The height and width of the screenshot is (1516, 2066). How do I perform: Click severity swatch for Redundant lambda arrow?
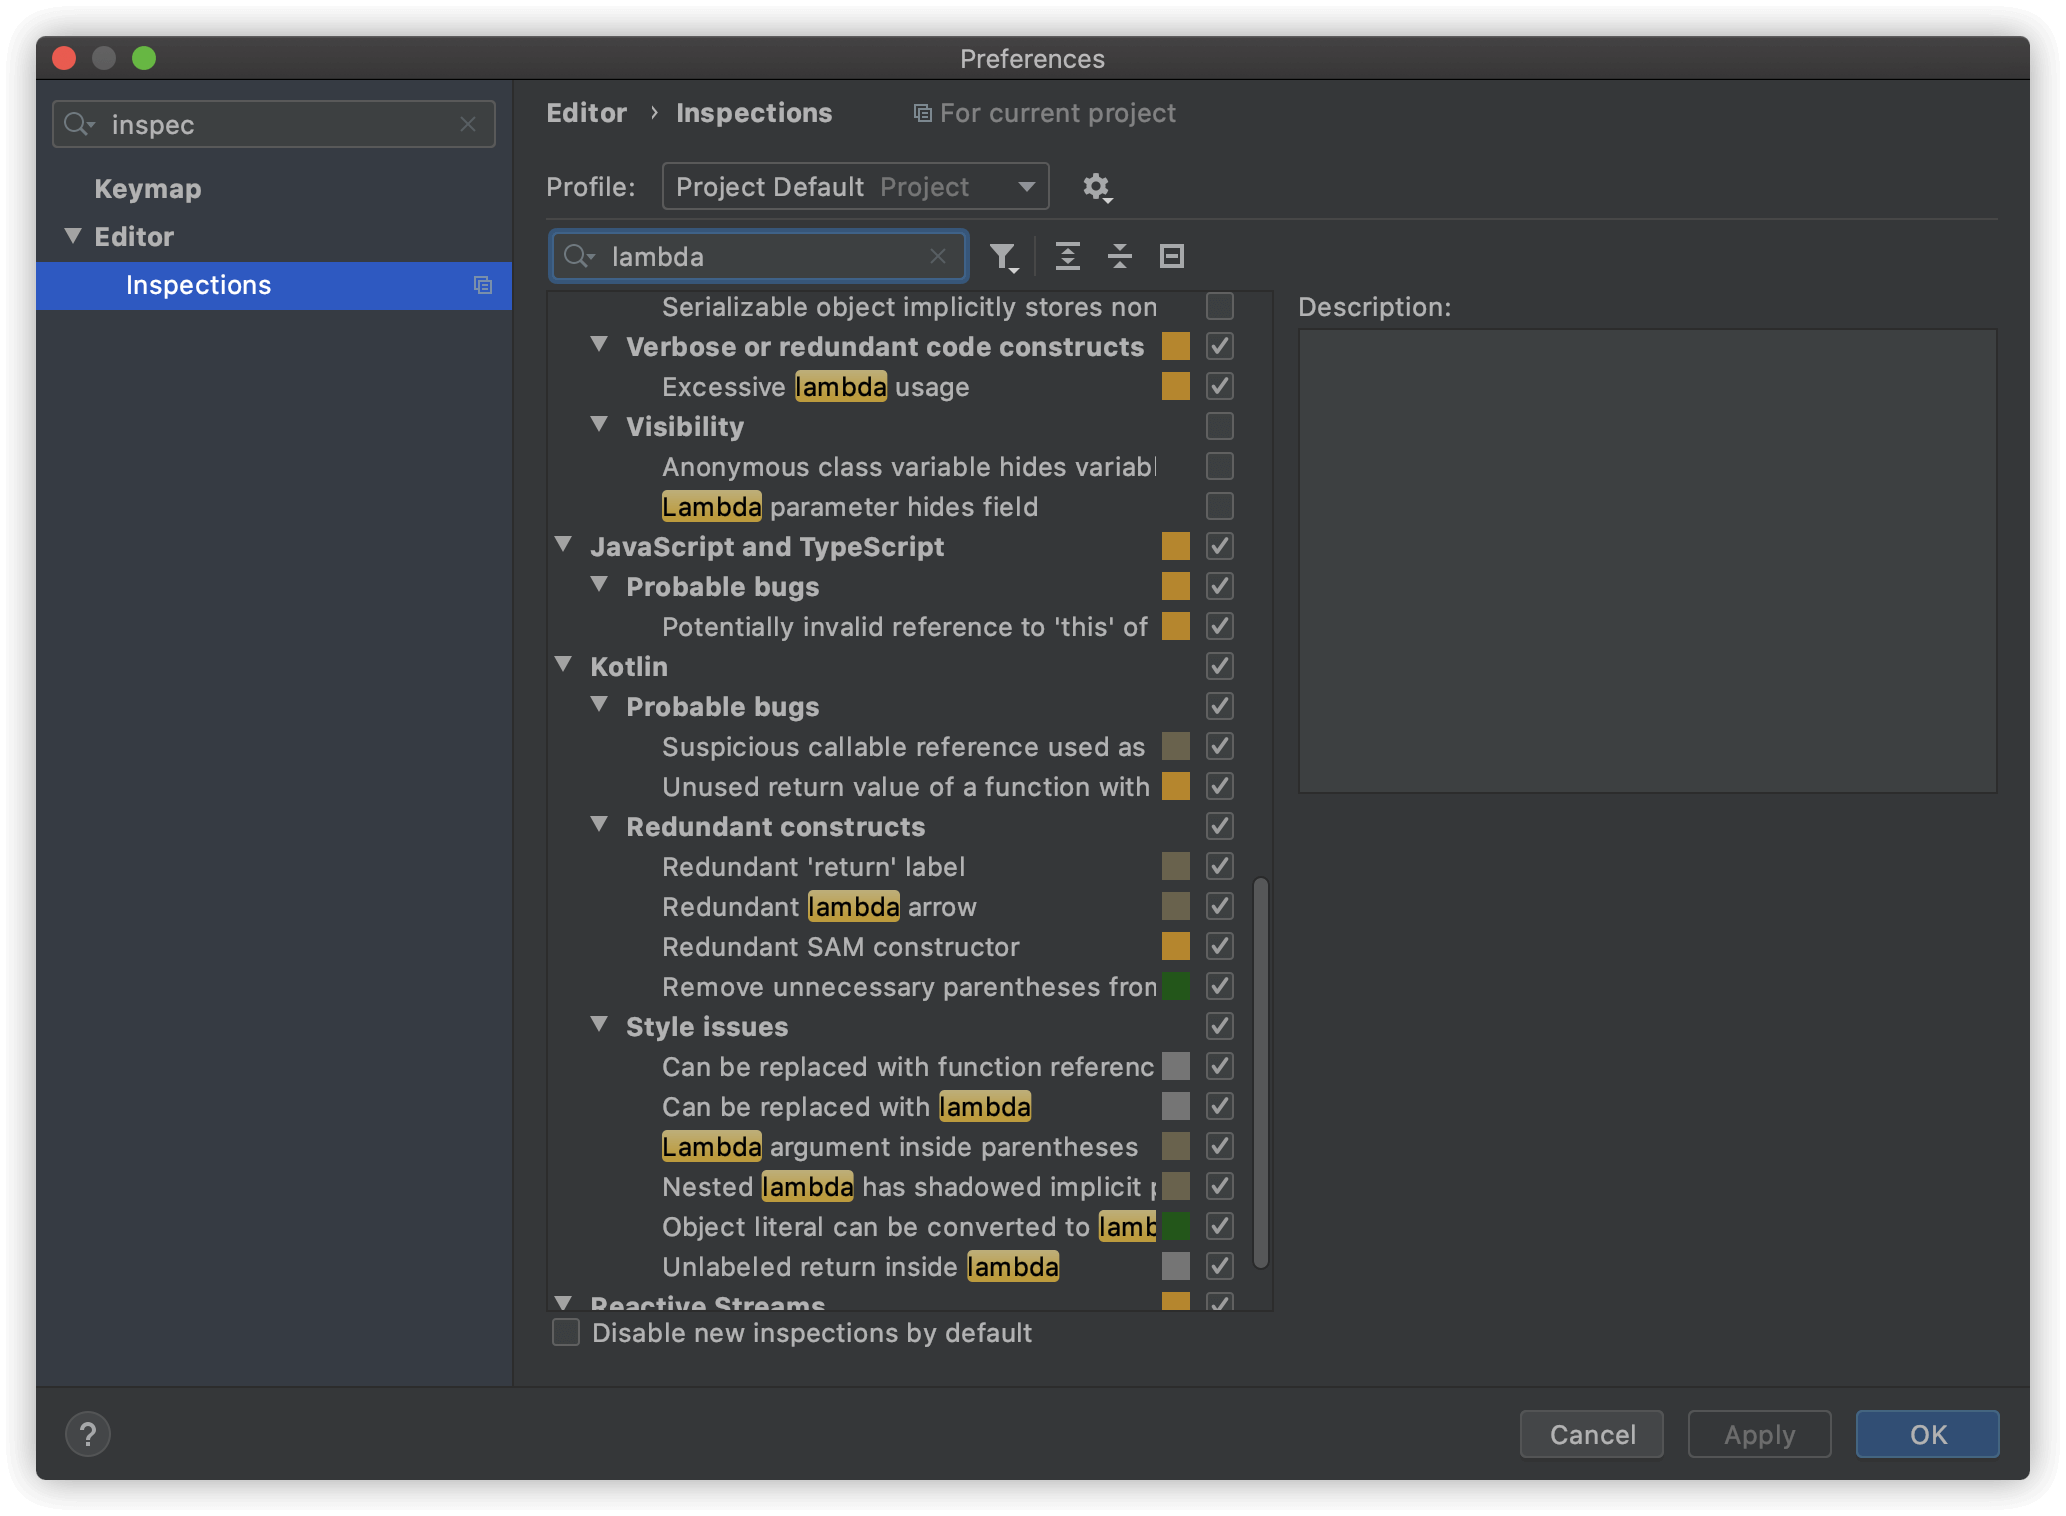click(1175, 907)
